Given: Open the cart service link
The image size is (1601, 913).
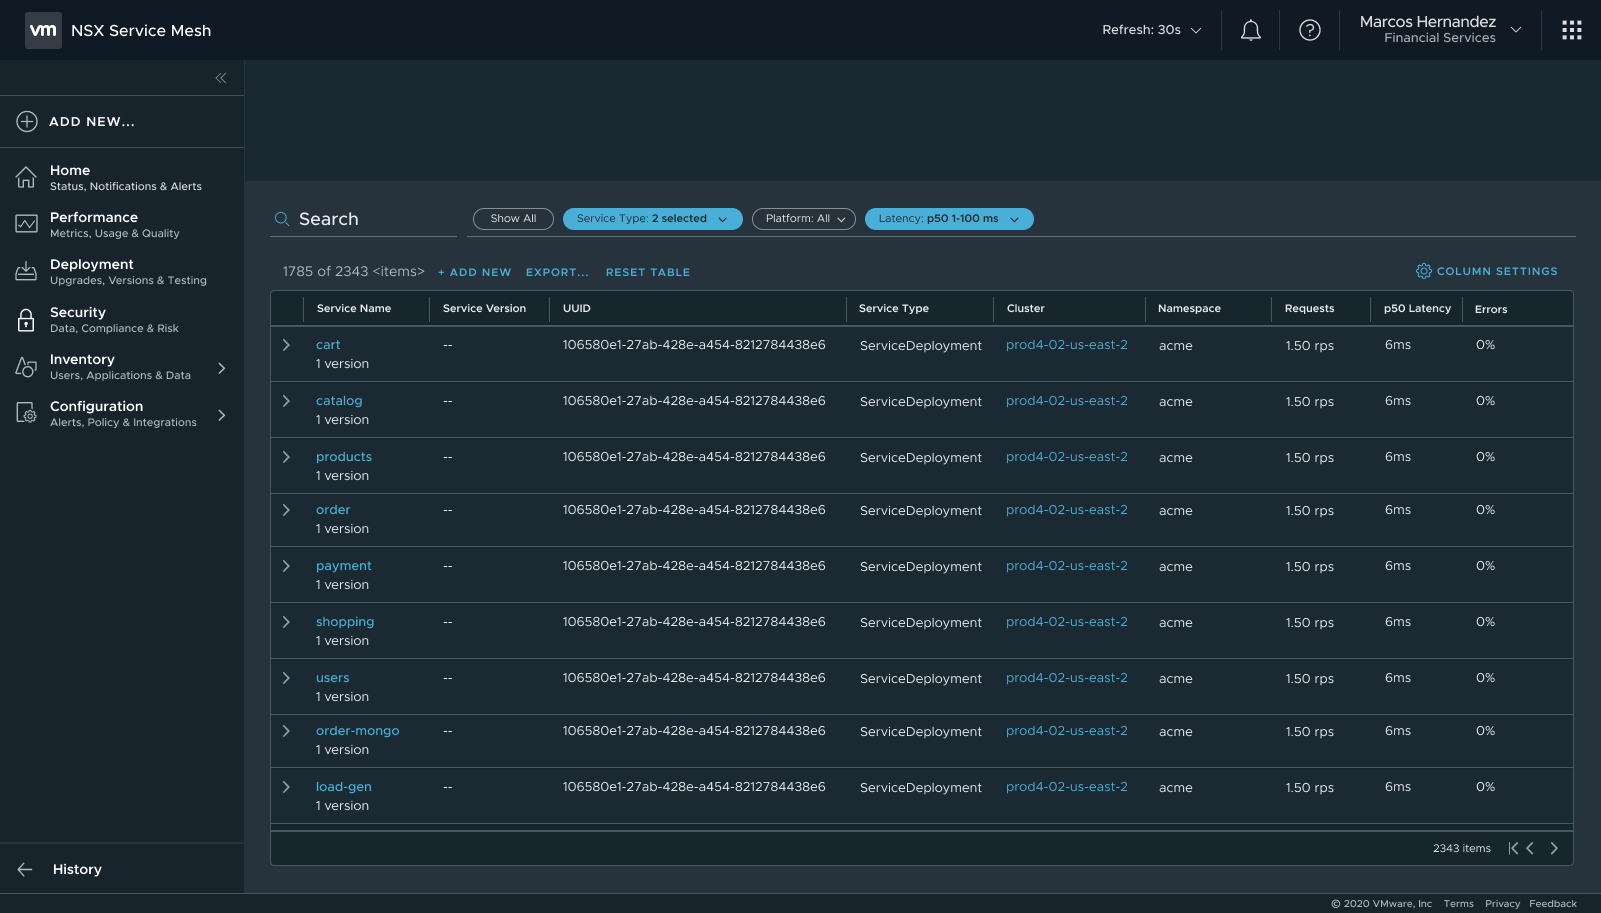Looking at the screenshot, I should point(328,345).
